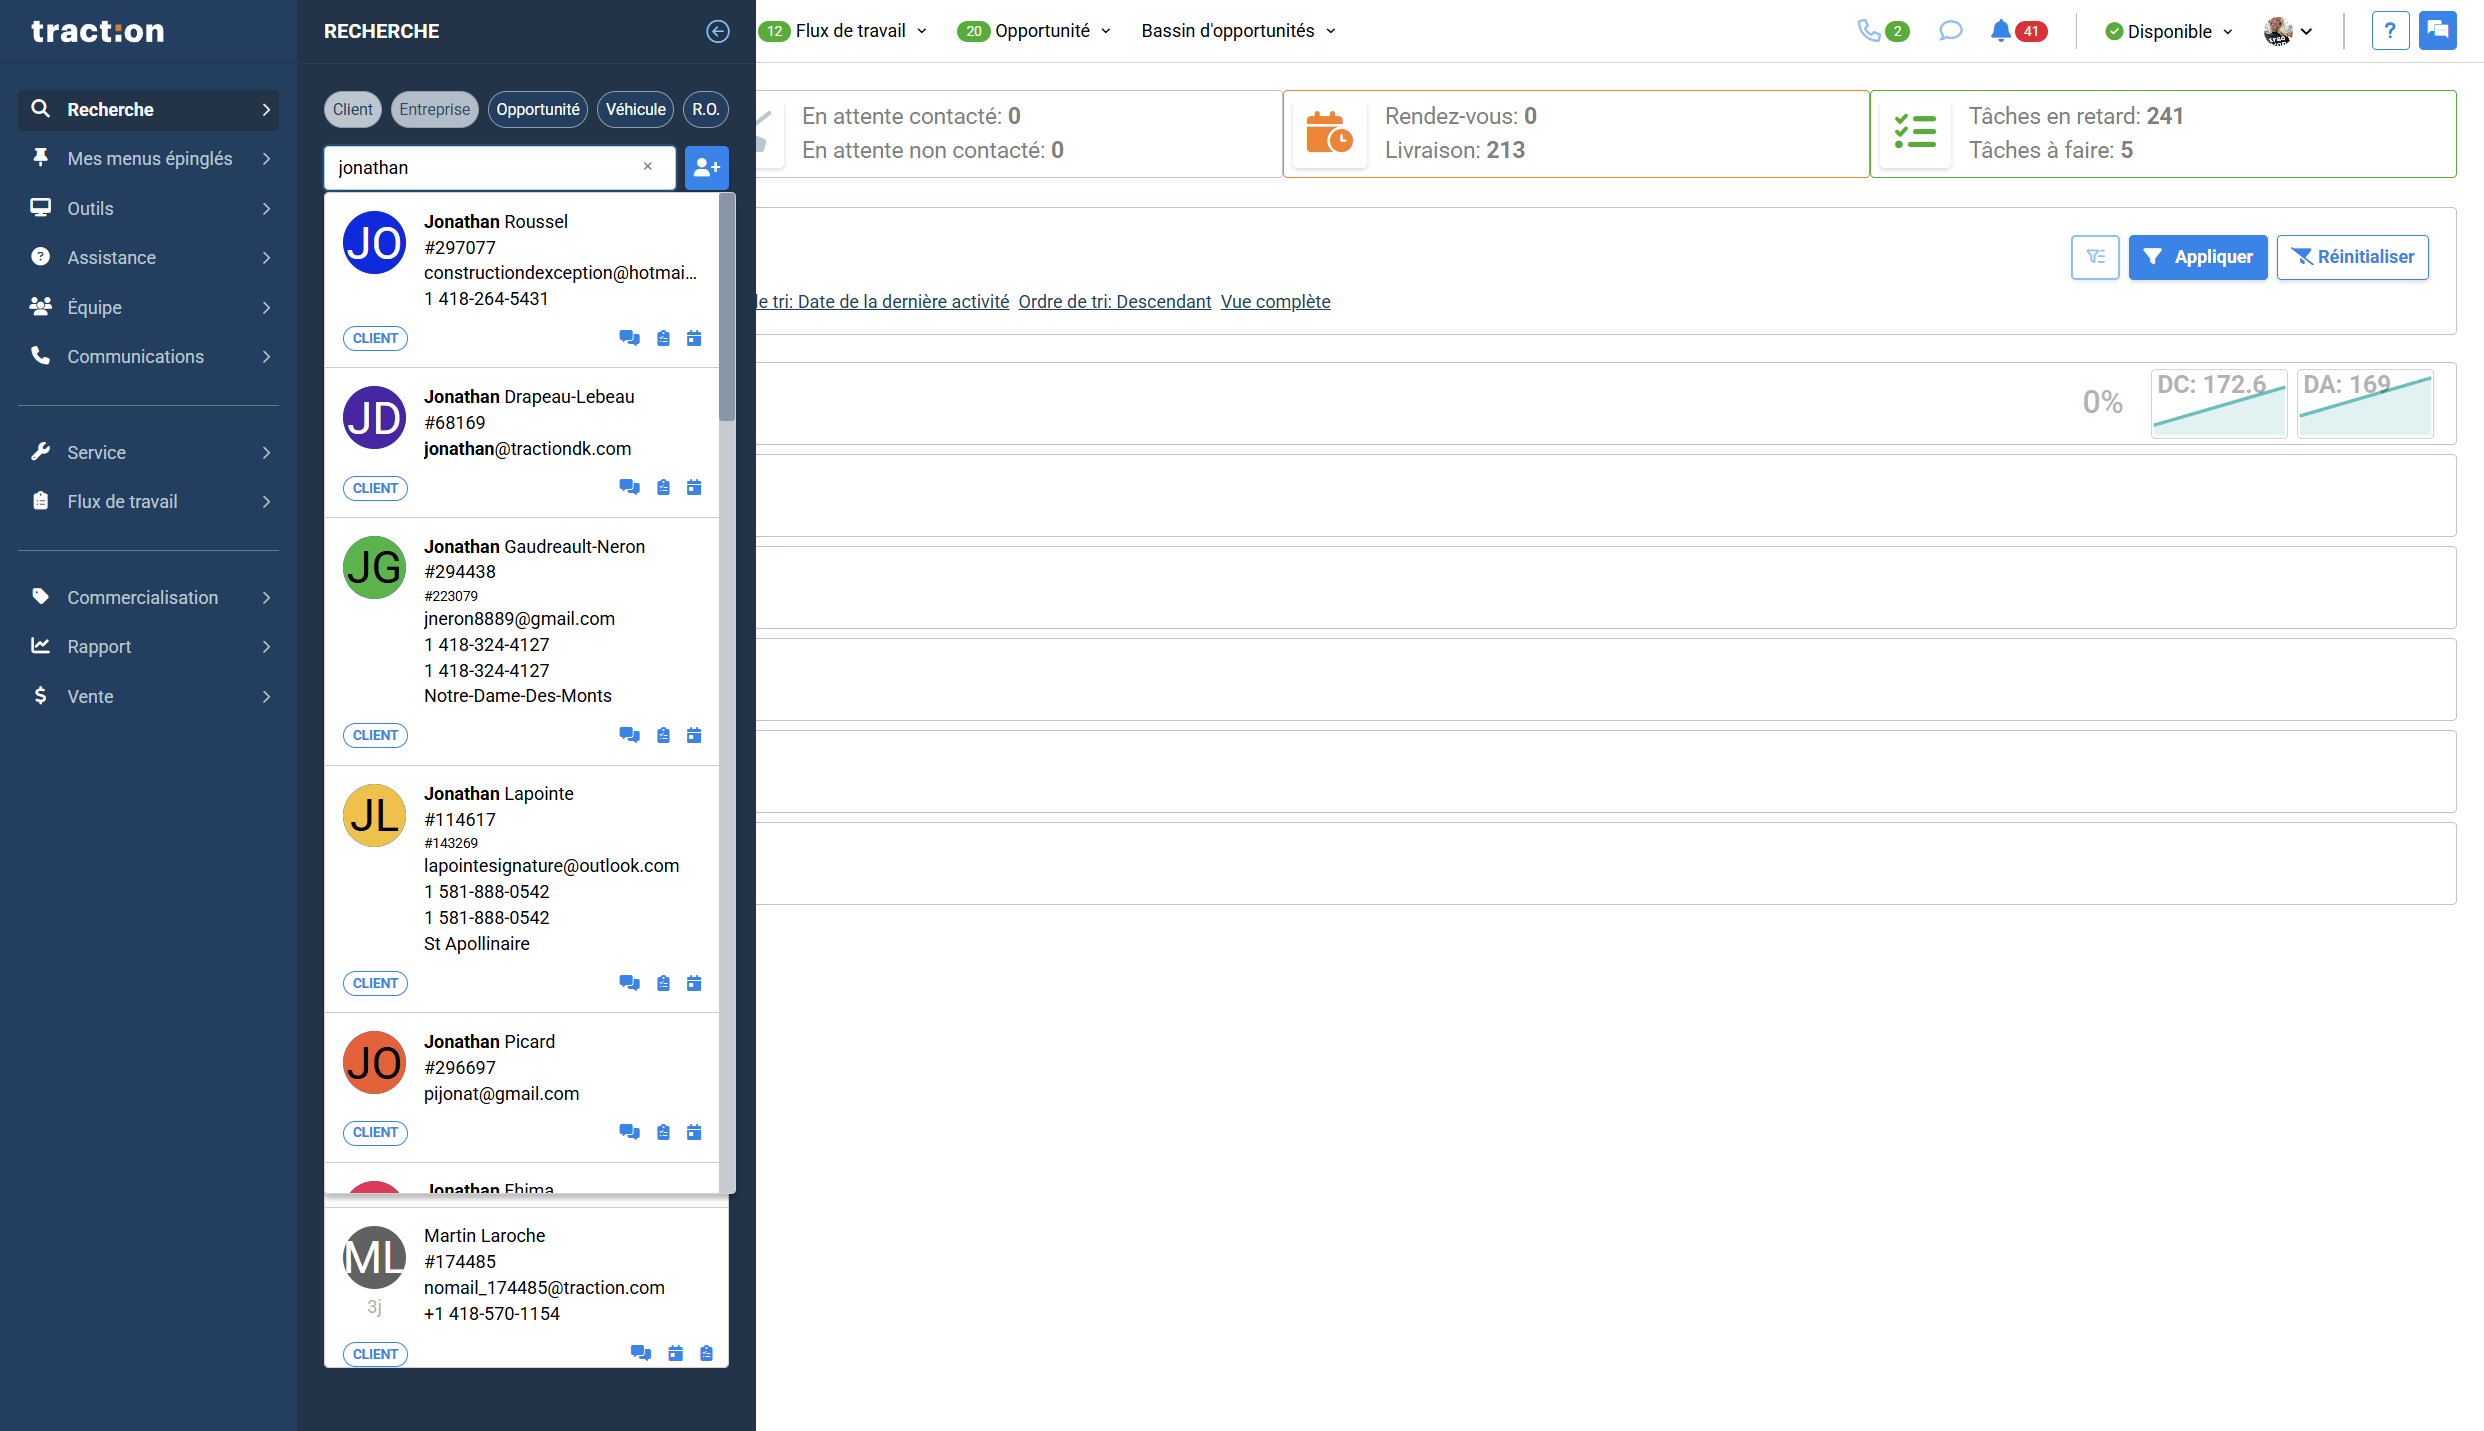Open the clipboard icon for Jonathan Lapointe
The width and height of the screenshot is (2484, 1431).
pos(663,984)
